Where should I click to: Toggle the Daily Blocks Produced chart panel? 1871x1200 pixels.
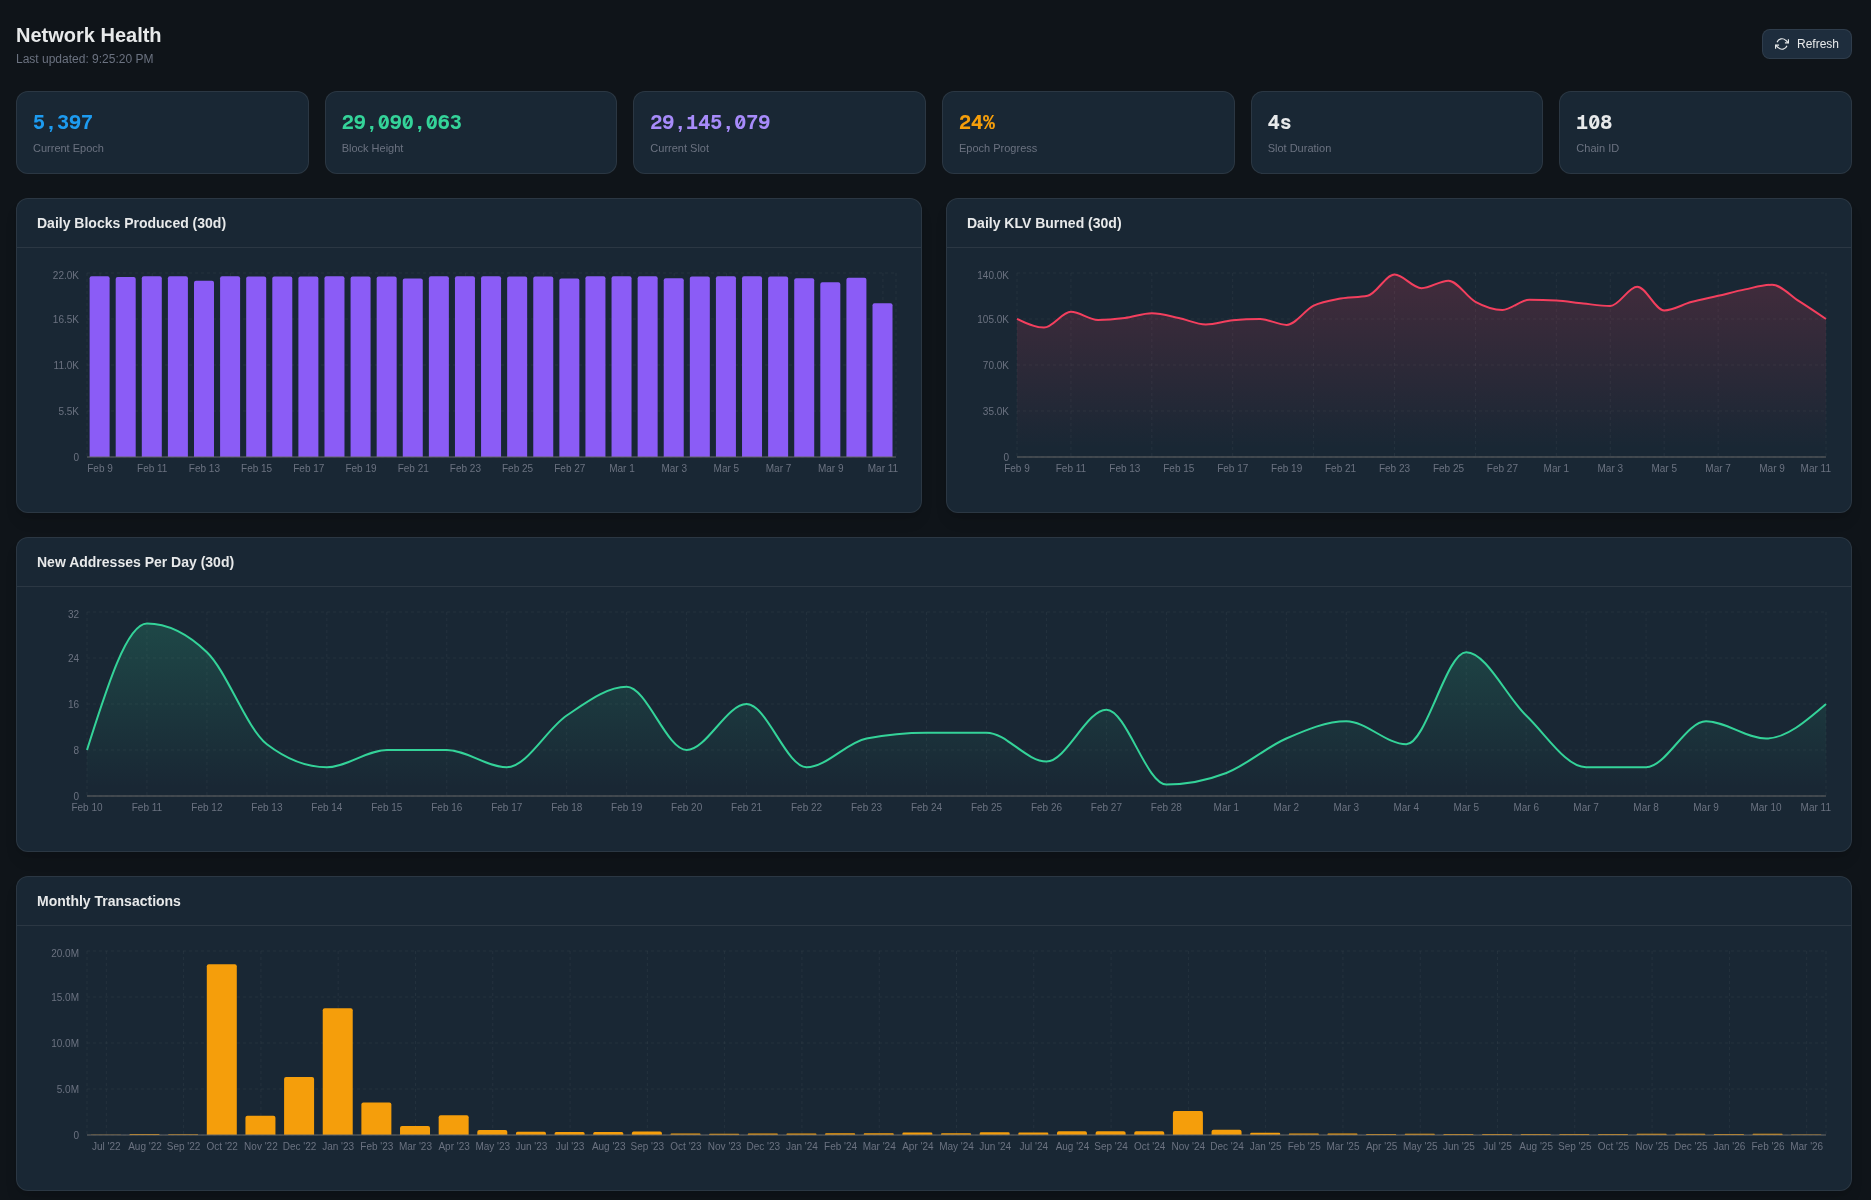coord(130,223)
